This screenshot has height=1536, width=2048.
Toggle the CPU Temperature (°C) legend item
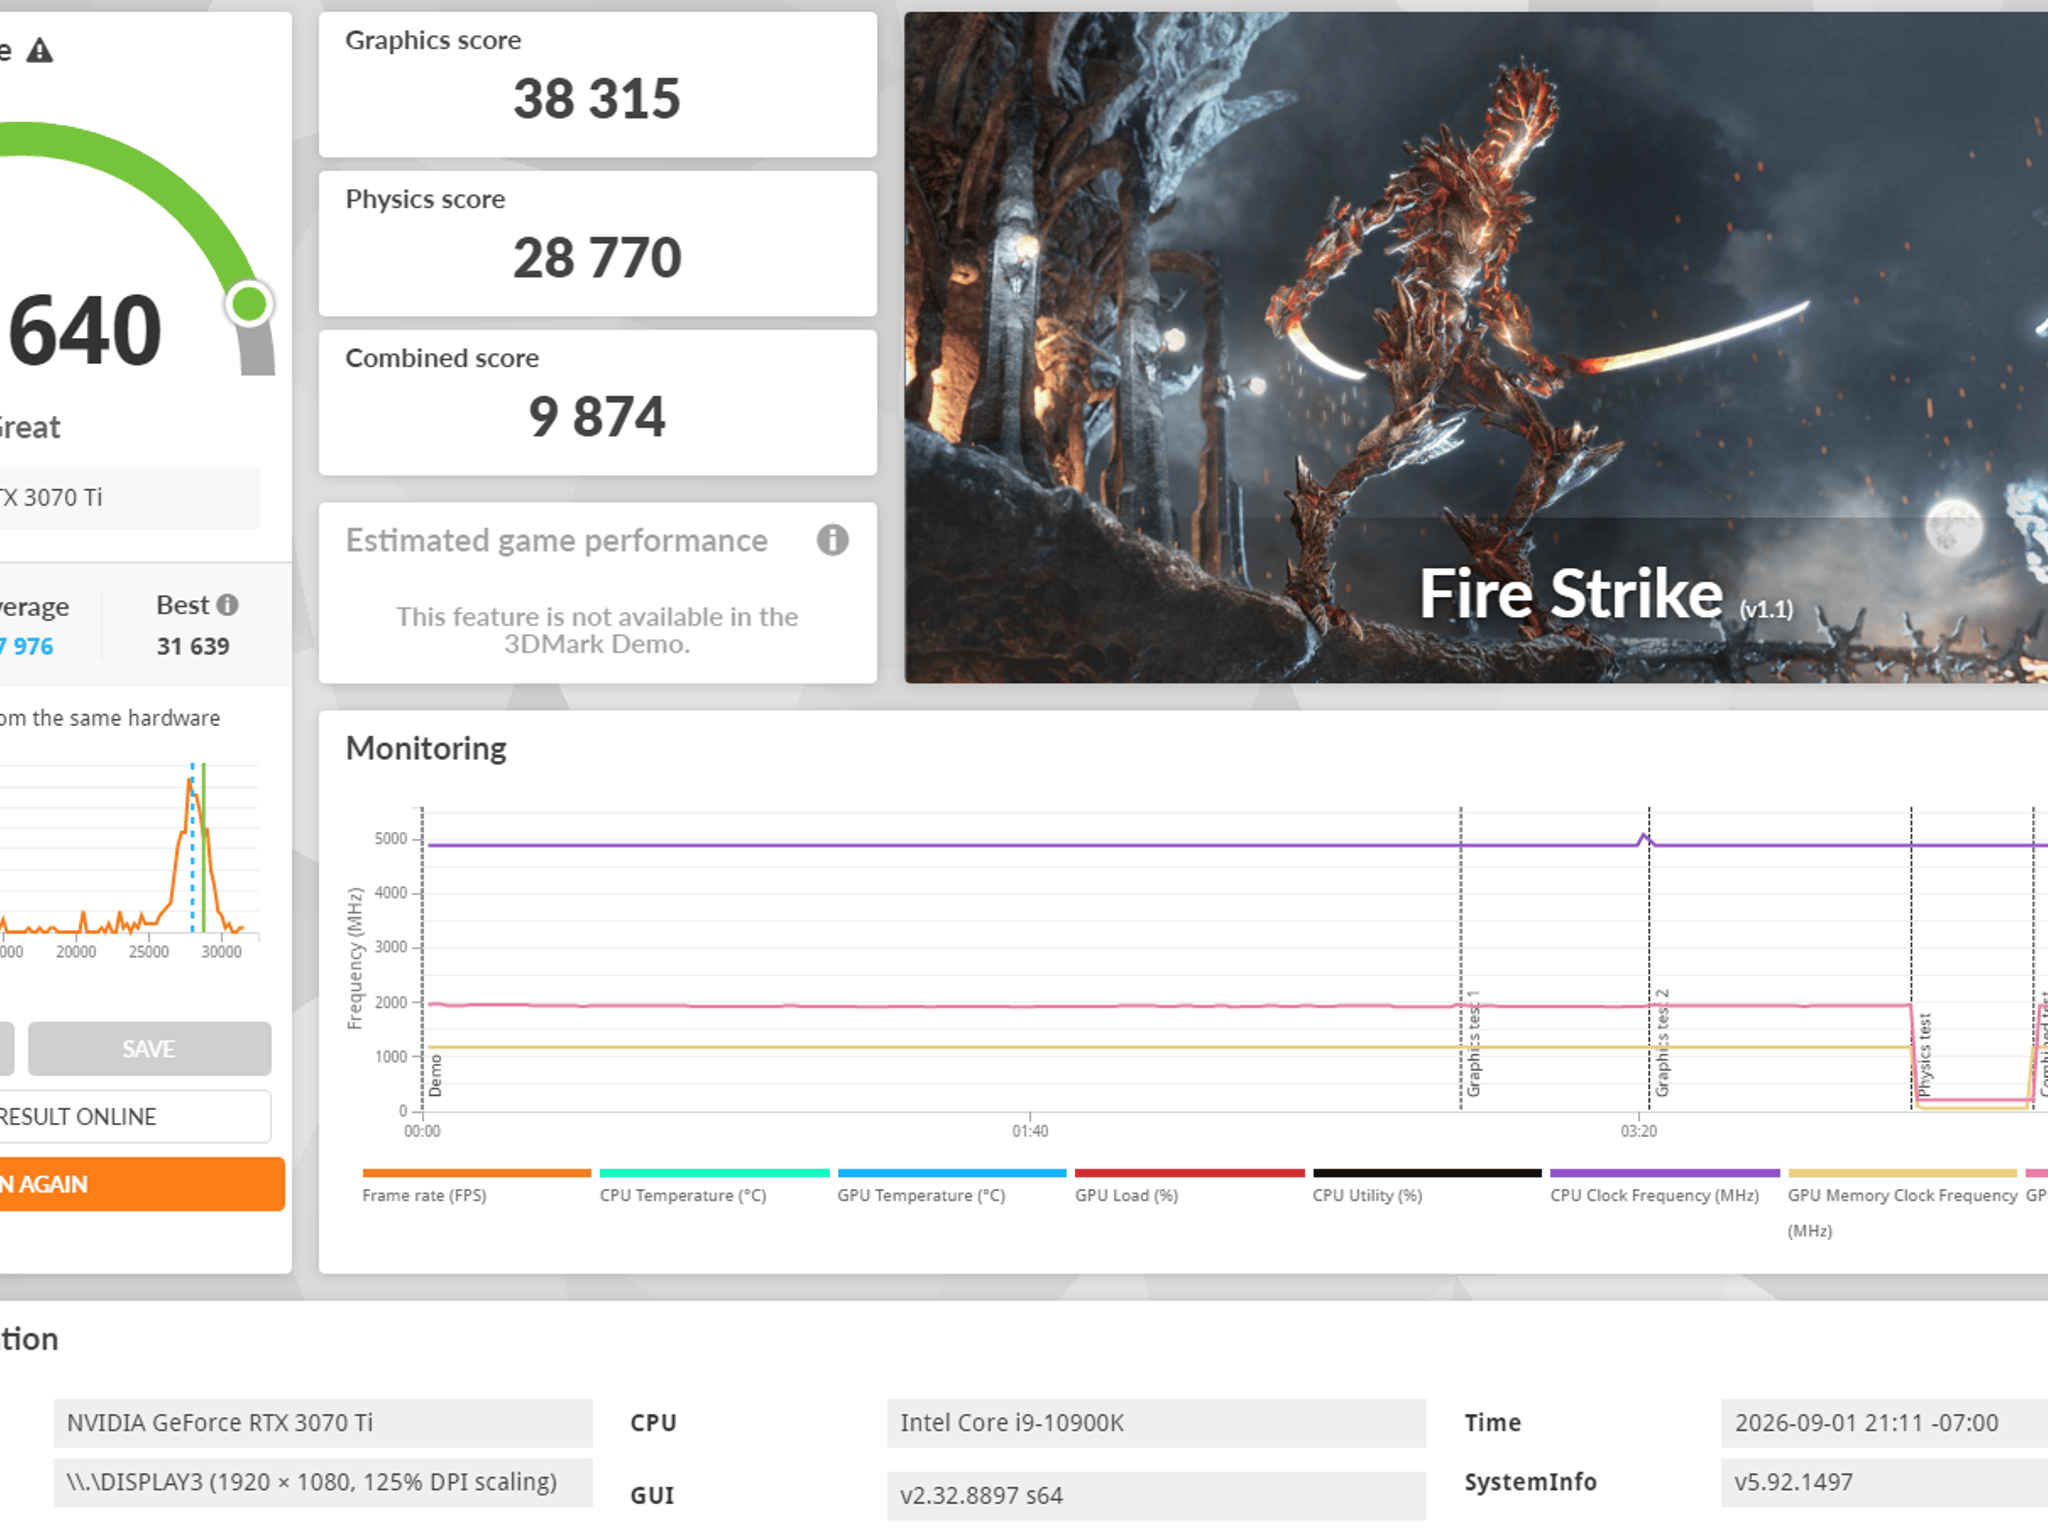(714, 1187)
